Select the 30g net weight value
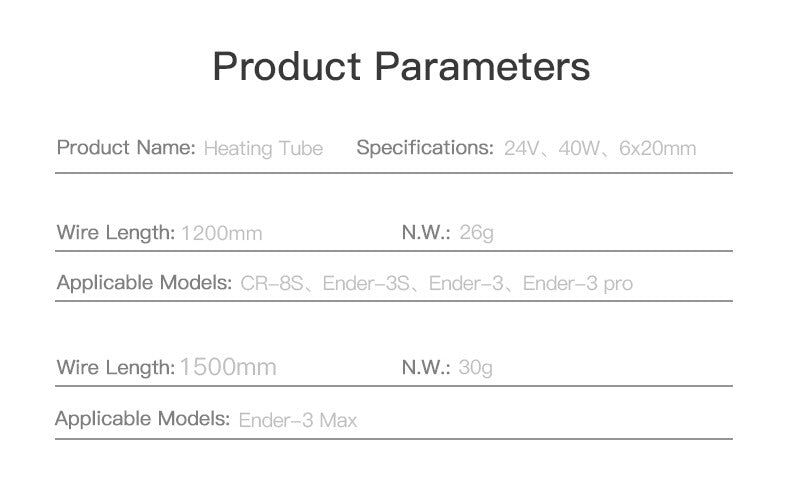The width and height of the screenshot is (790, 500). (476, 368)
